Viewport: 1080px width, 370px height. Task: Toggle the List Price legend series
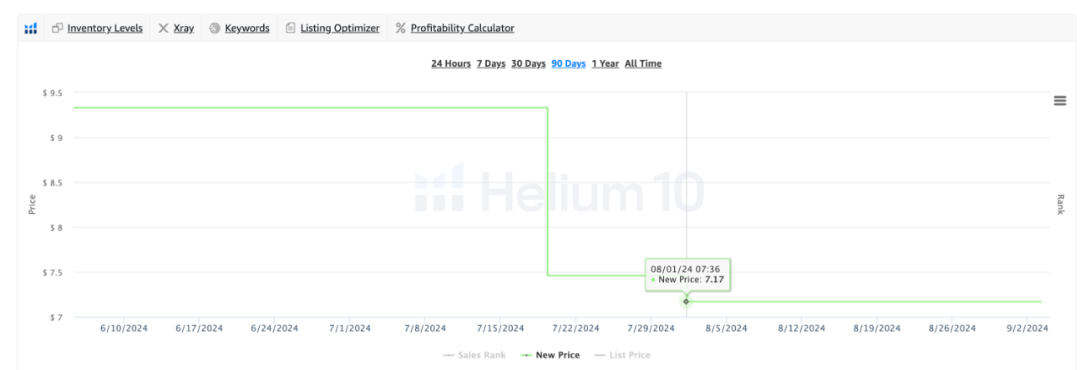(623, 355)
